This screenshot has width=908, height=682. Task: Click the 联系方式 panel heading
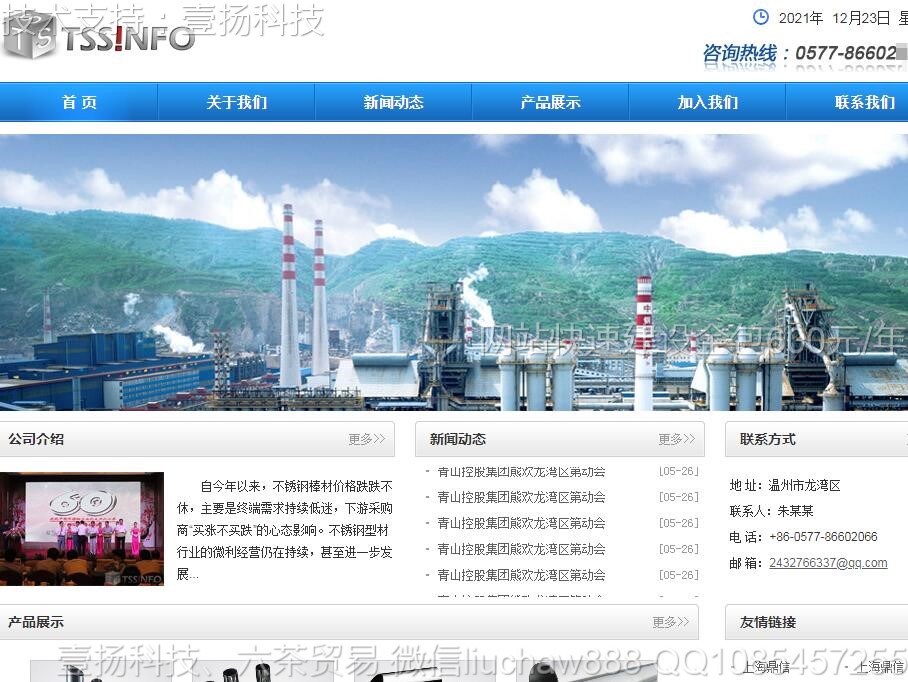pyautogui.click(x=768, y=439)
